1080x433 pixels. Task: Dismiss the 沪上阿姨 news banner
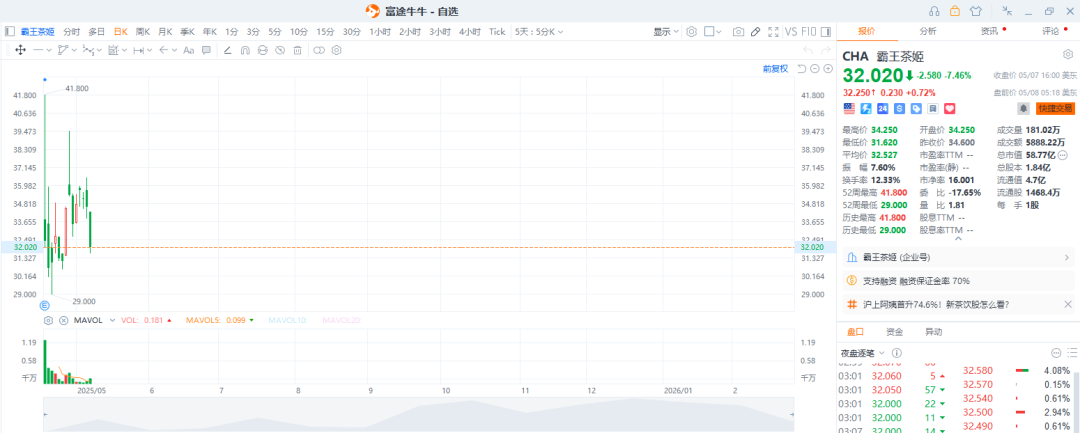click(x=1068, y=304)
